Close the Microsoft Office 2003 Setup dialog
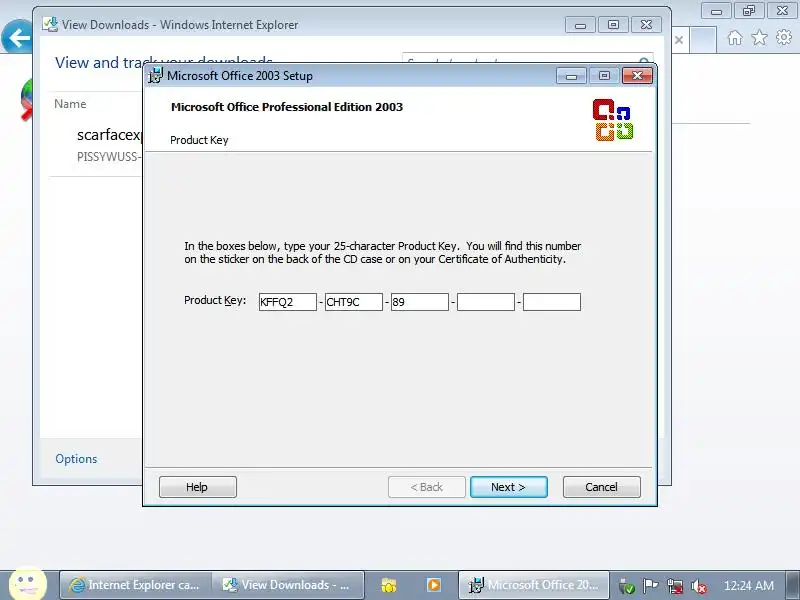800x600 pixels. pos(637,76)
